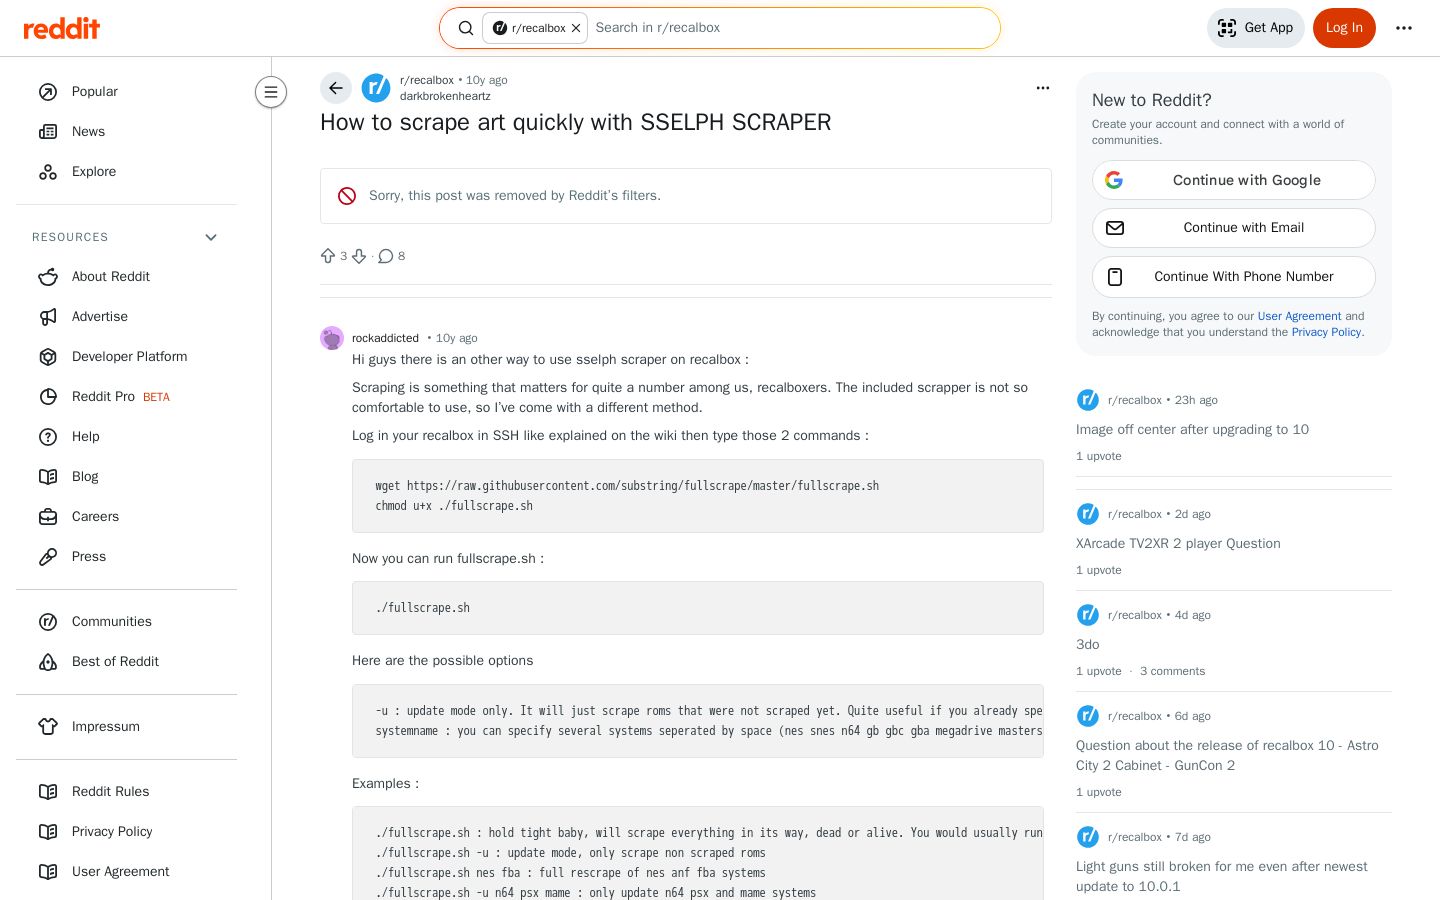The width and height of the screenshot is (1440, 900).
Task: Open the header three-dot overflow menu
Action: (1404, 28)
